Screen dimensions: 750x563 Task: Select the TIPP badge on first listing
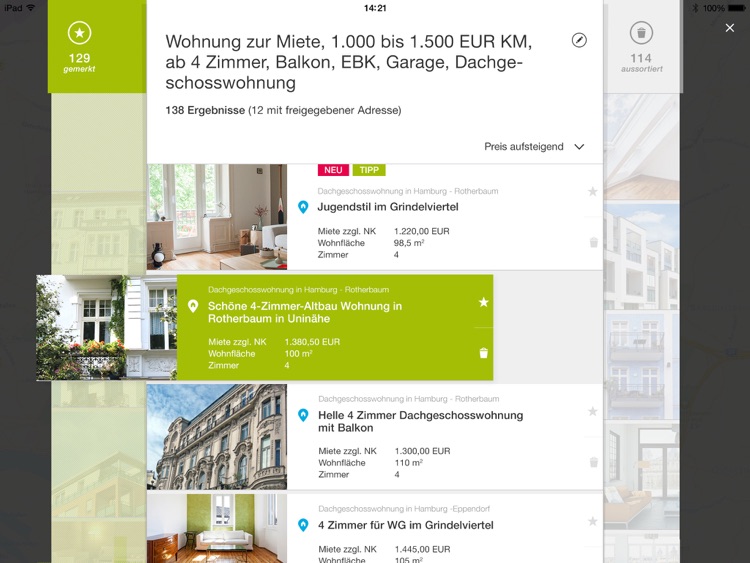[x=369, y=170]
